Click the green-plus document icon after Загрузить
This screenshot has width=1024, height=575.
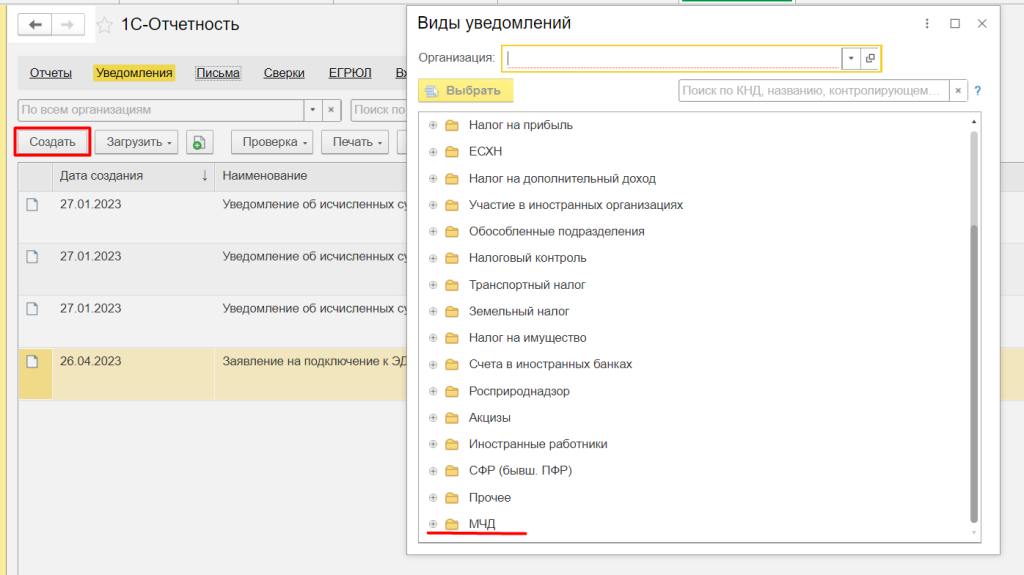(x=199, y=142)
